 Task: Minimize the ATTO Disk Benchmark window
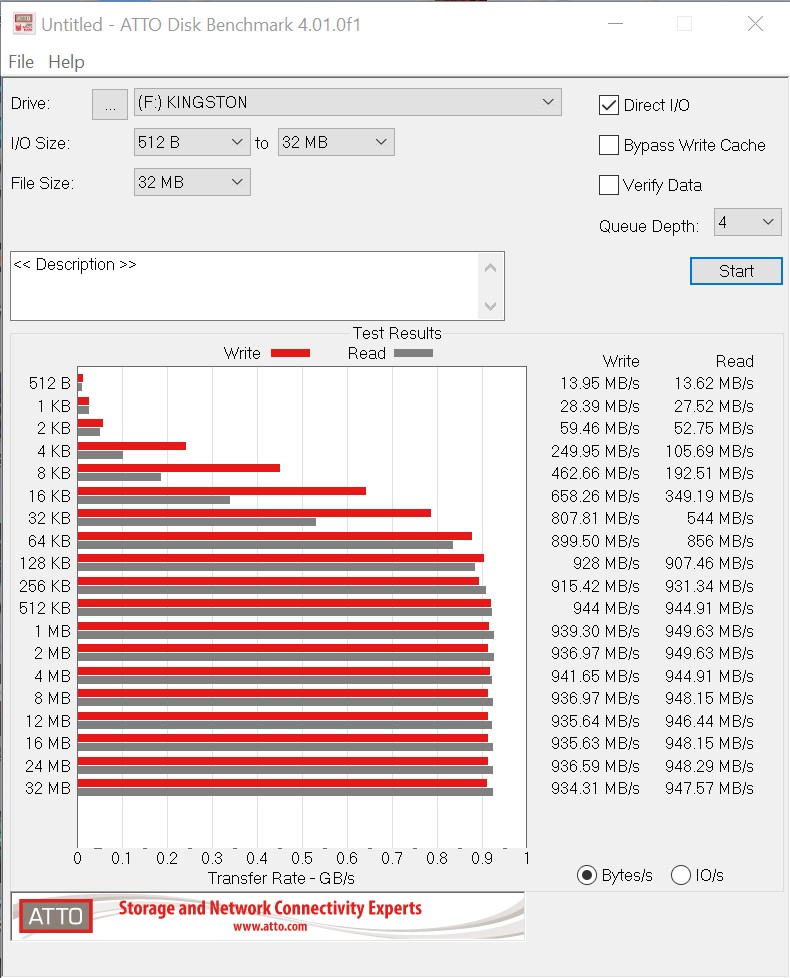click(615, 24)
